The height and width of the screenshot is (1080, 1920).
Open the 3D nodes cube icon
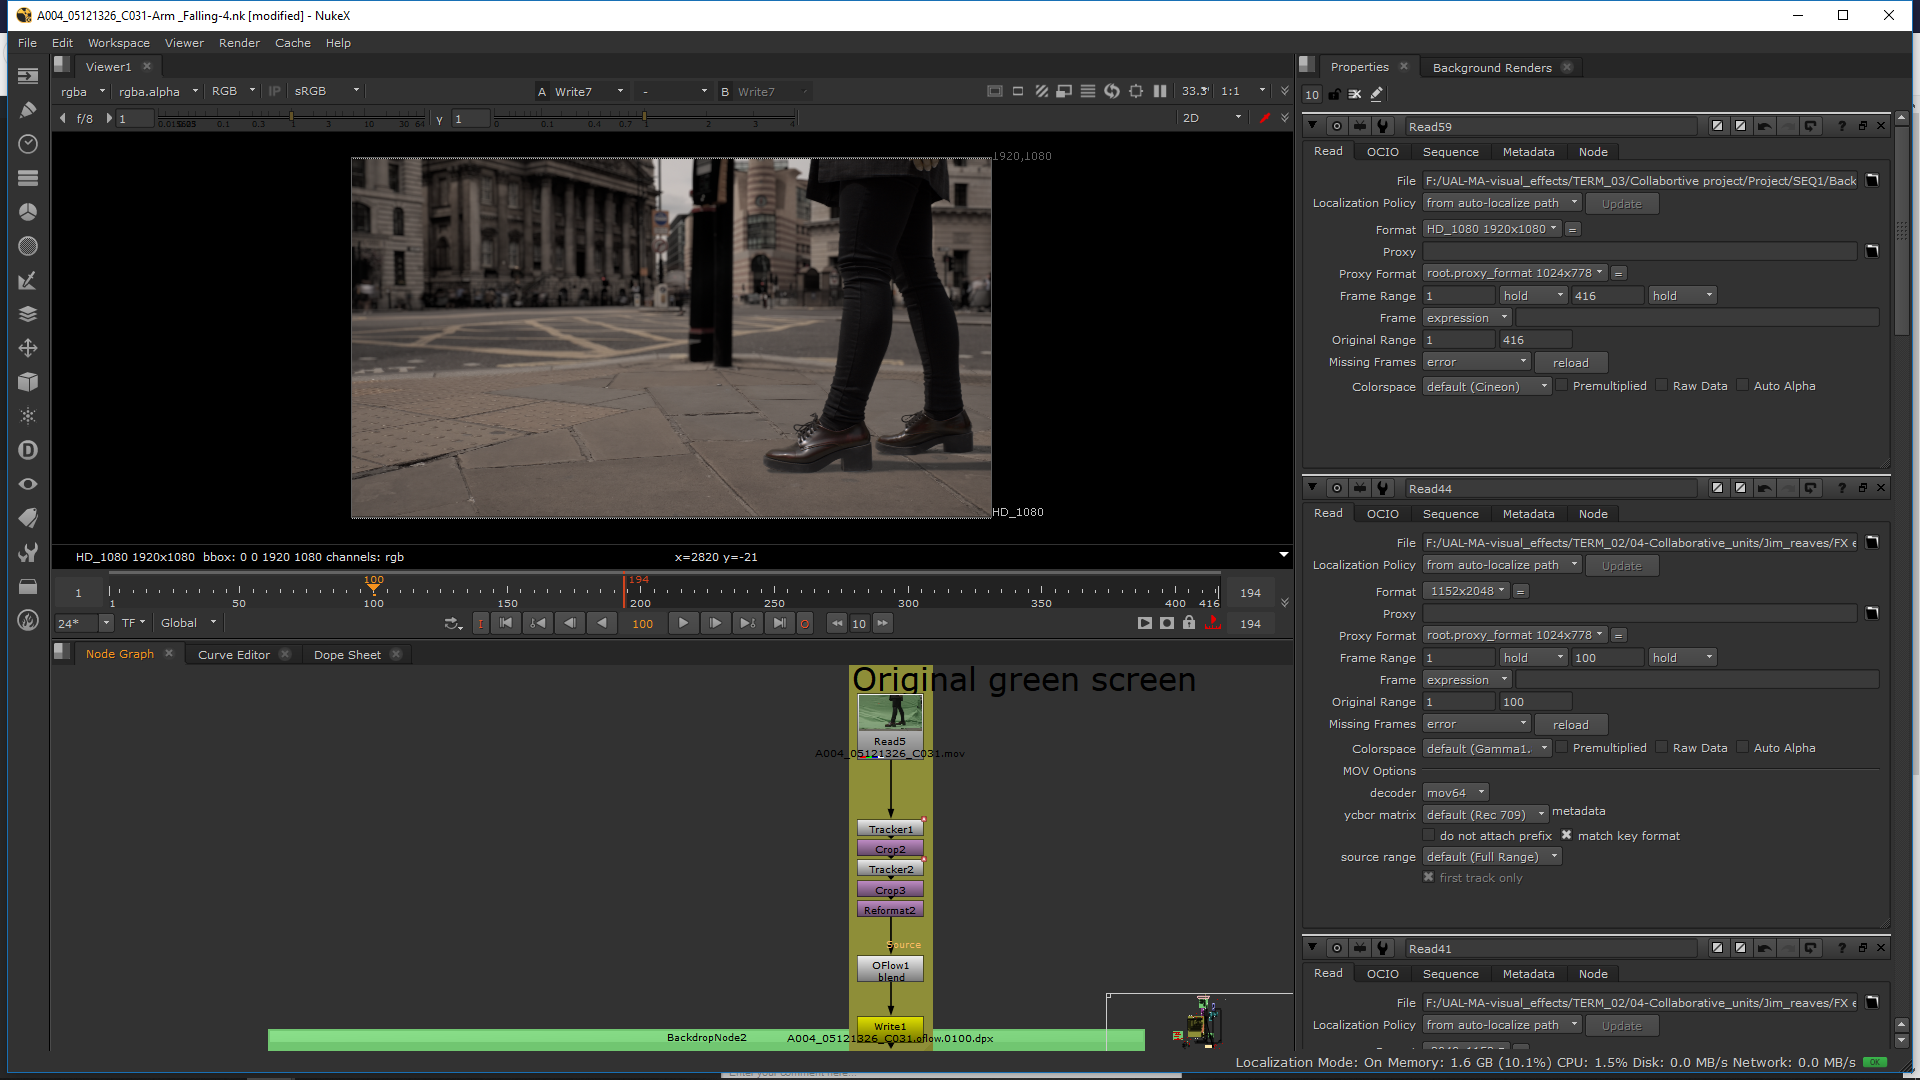point(28,382)
